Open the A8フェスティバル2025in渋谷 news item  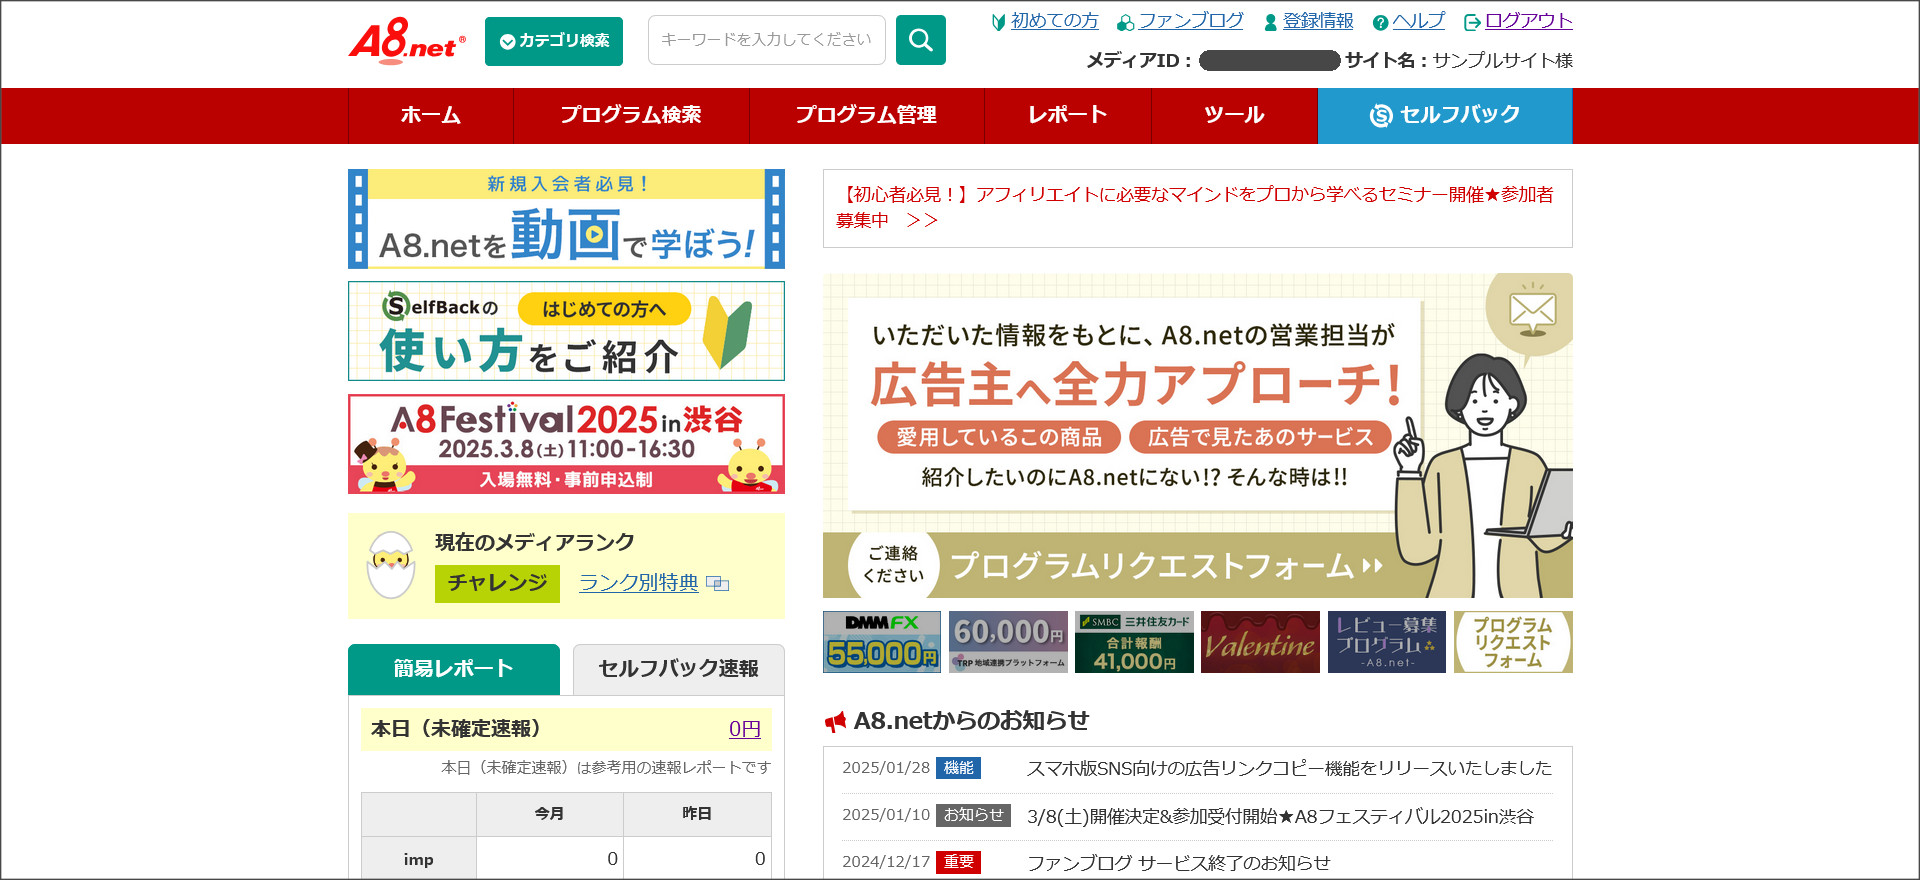pos(1280,816)
